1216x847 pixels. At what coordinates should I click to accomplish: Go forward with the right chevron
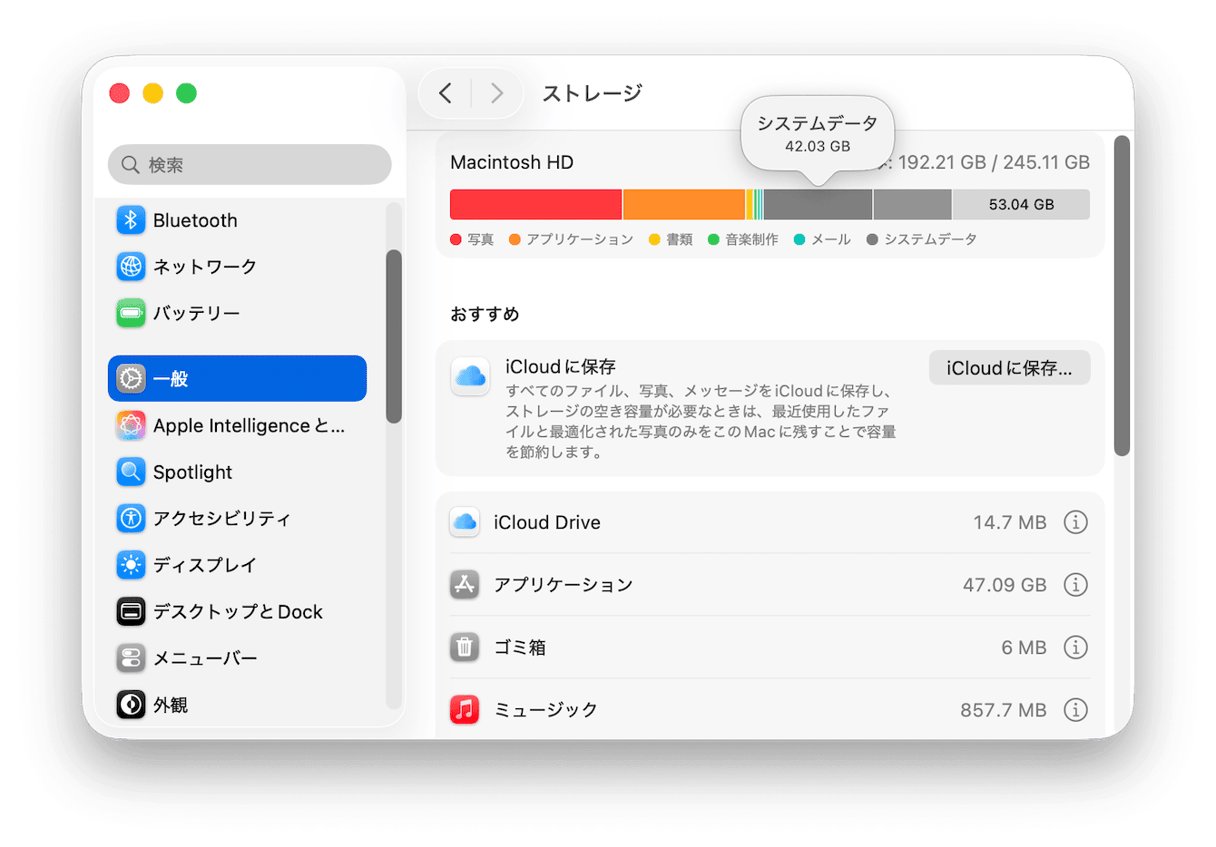tap(497, 93)
